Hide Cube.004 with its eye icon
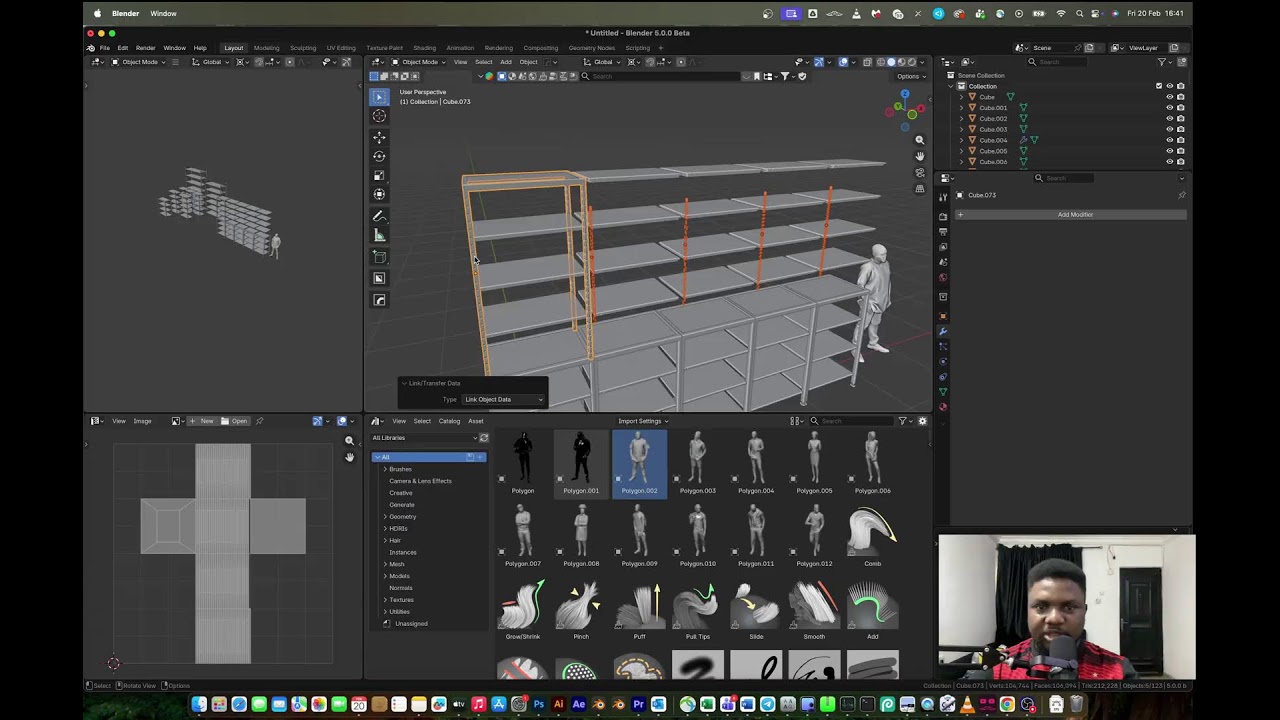1280x720 pixels. point(1169,140)
